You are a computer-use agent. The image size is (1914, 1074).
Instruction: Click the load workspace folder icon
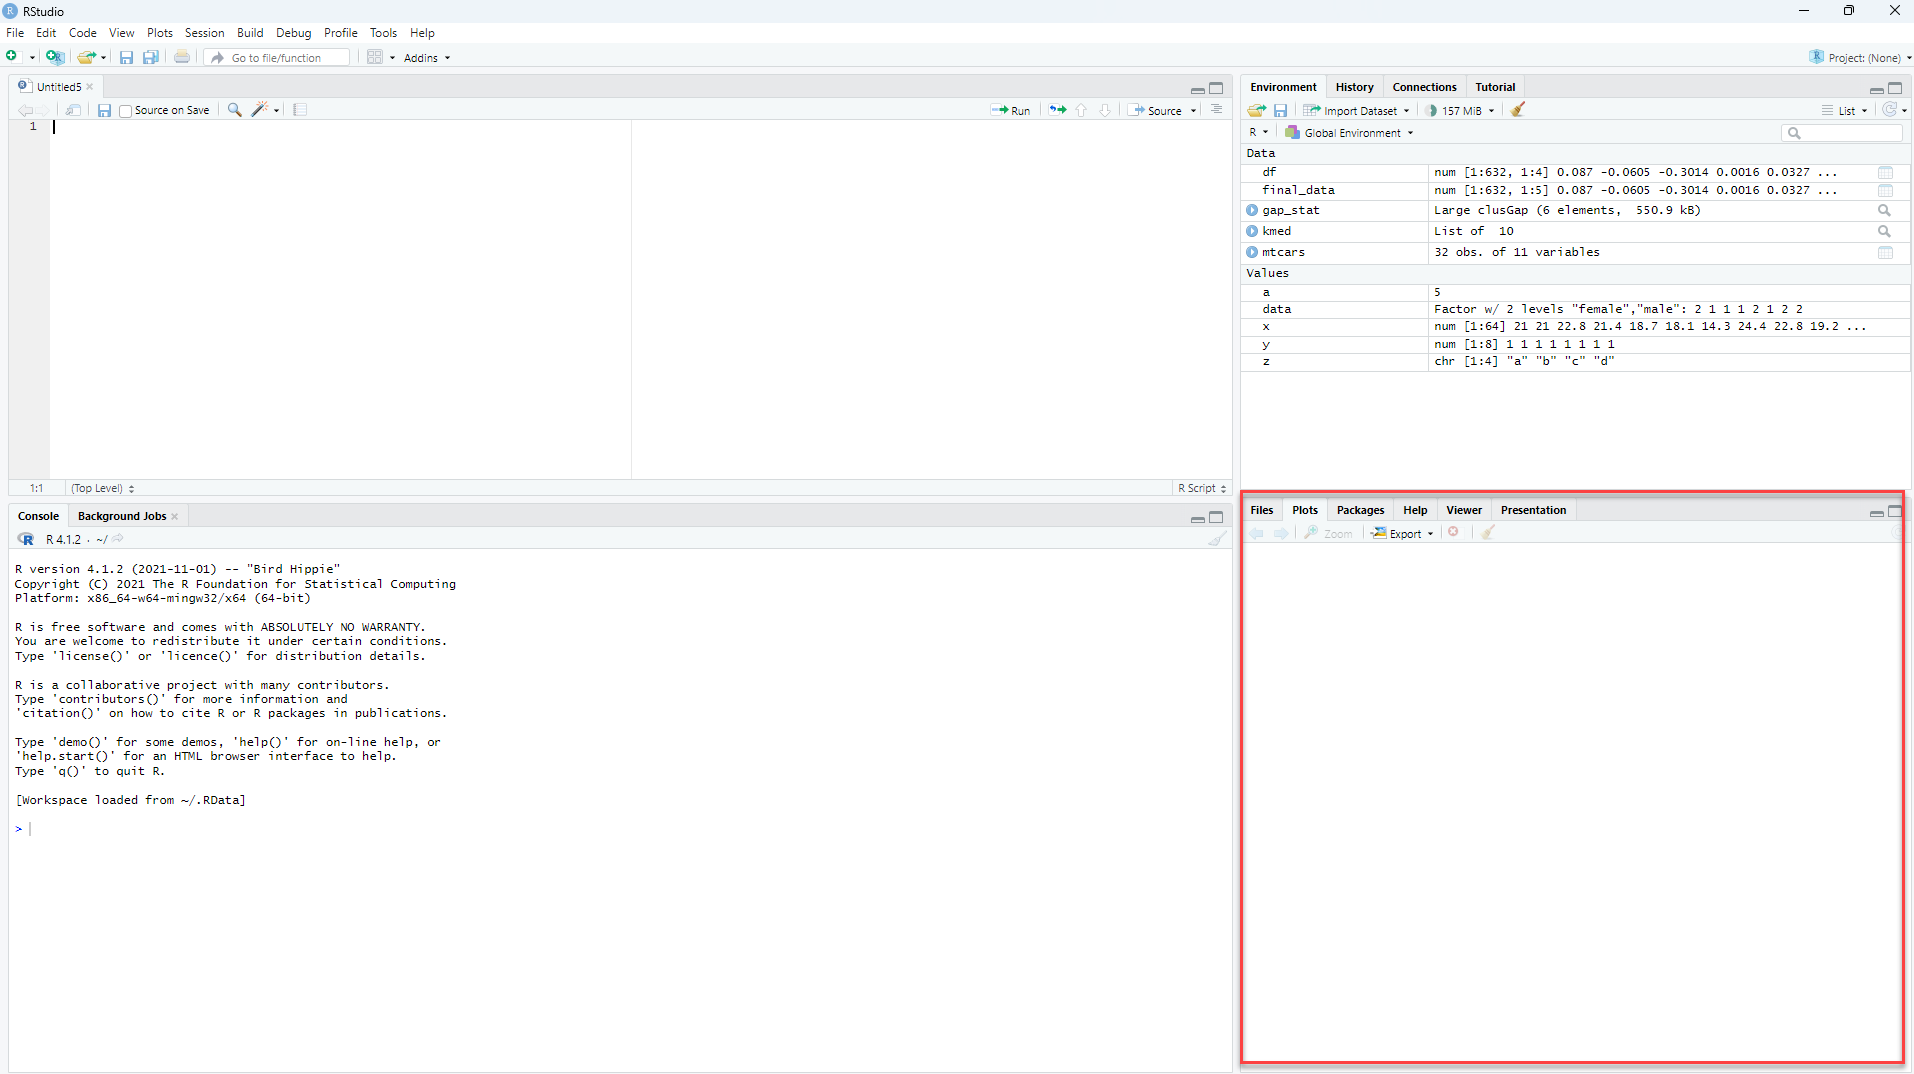[1257, 110]
